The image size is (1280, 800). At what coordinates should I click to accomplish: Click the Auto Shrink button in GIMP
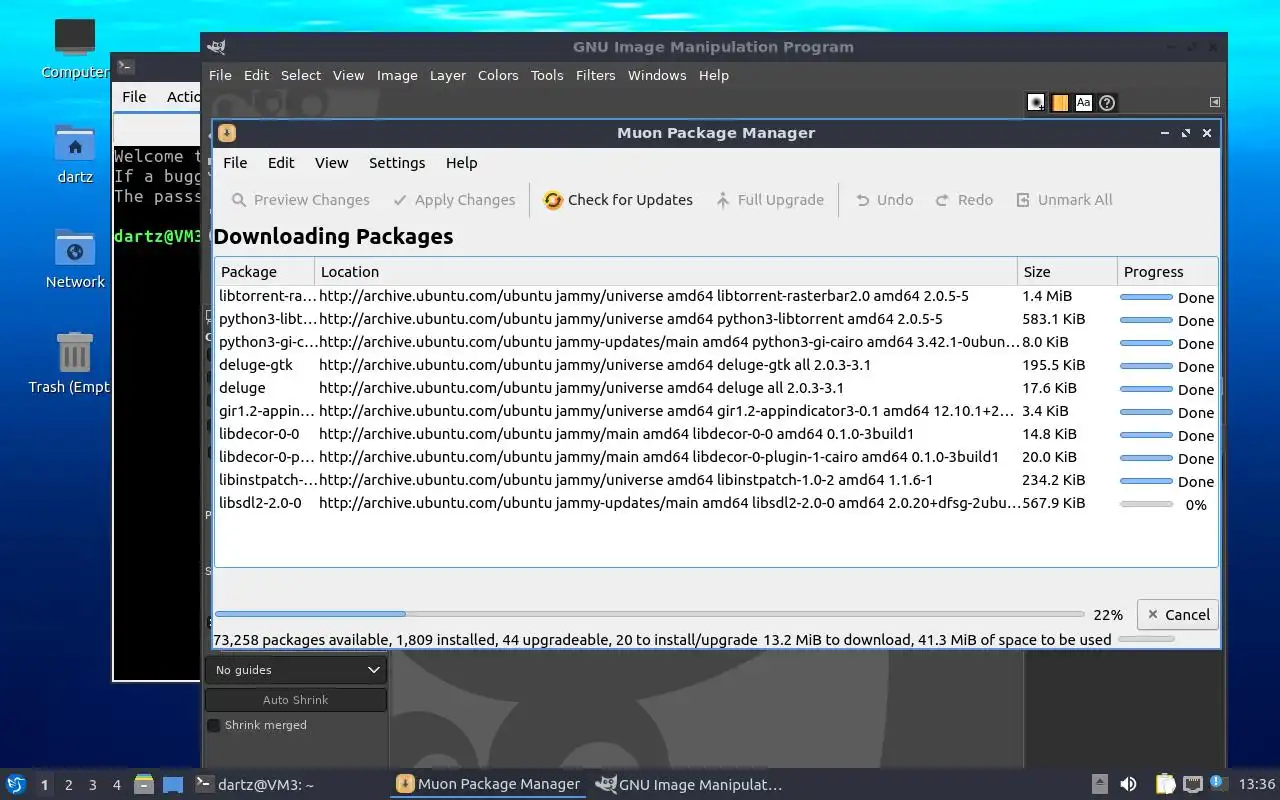296,700
